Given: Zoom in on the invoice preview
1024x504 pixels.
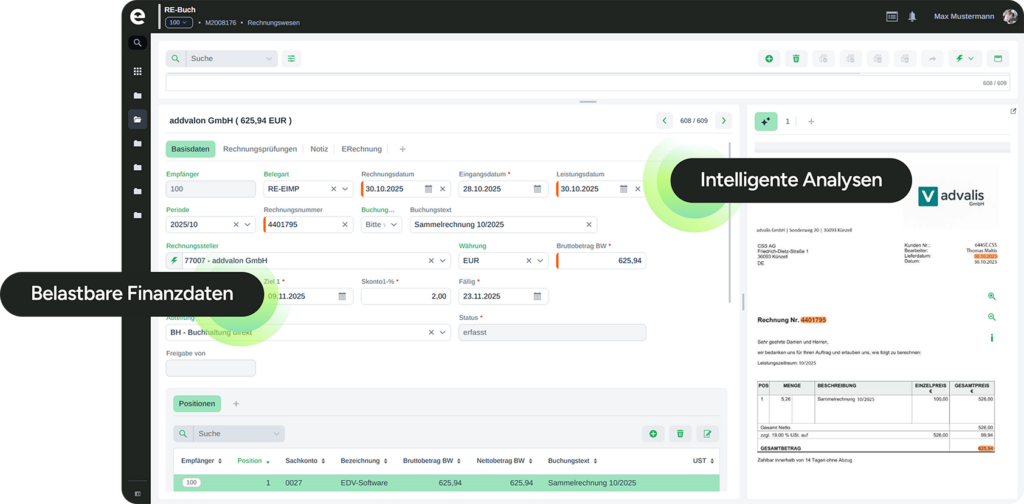Looking at the screenshot, I should point(991,297).
